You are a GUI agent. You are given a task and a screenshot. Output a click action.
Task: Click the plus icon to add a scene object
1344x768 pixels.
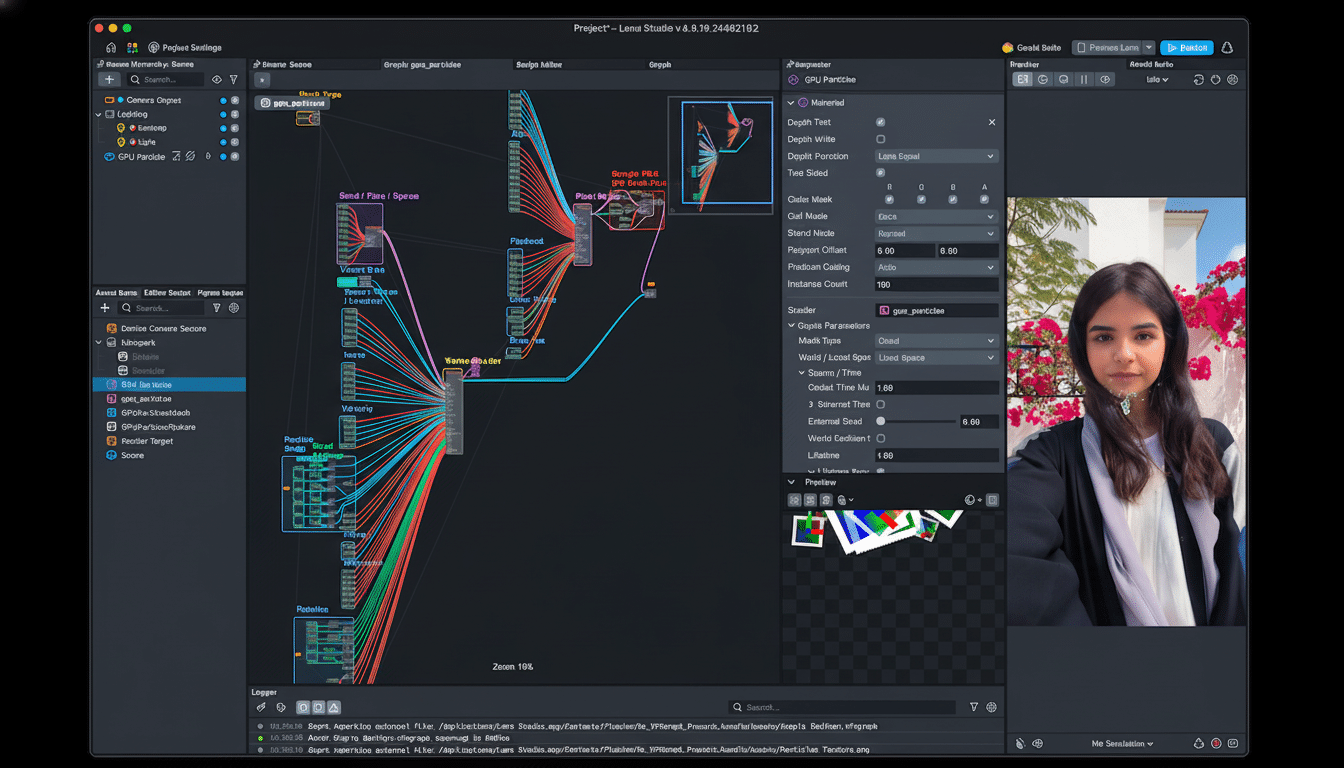pos(108,79)
